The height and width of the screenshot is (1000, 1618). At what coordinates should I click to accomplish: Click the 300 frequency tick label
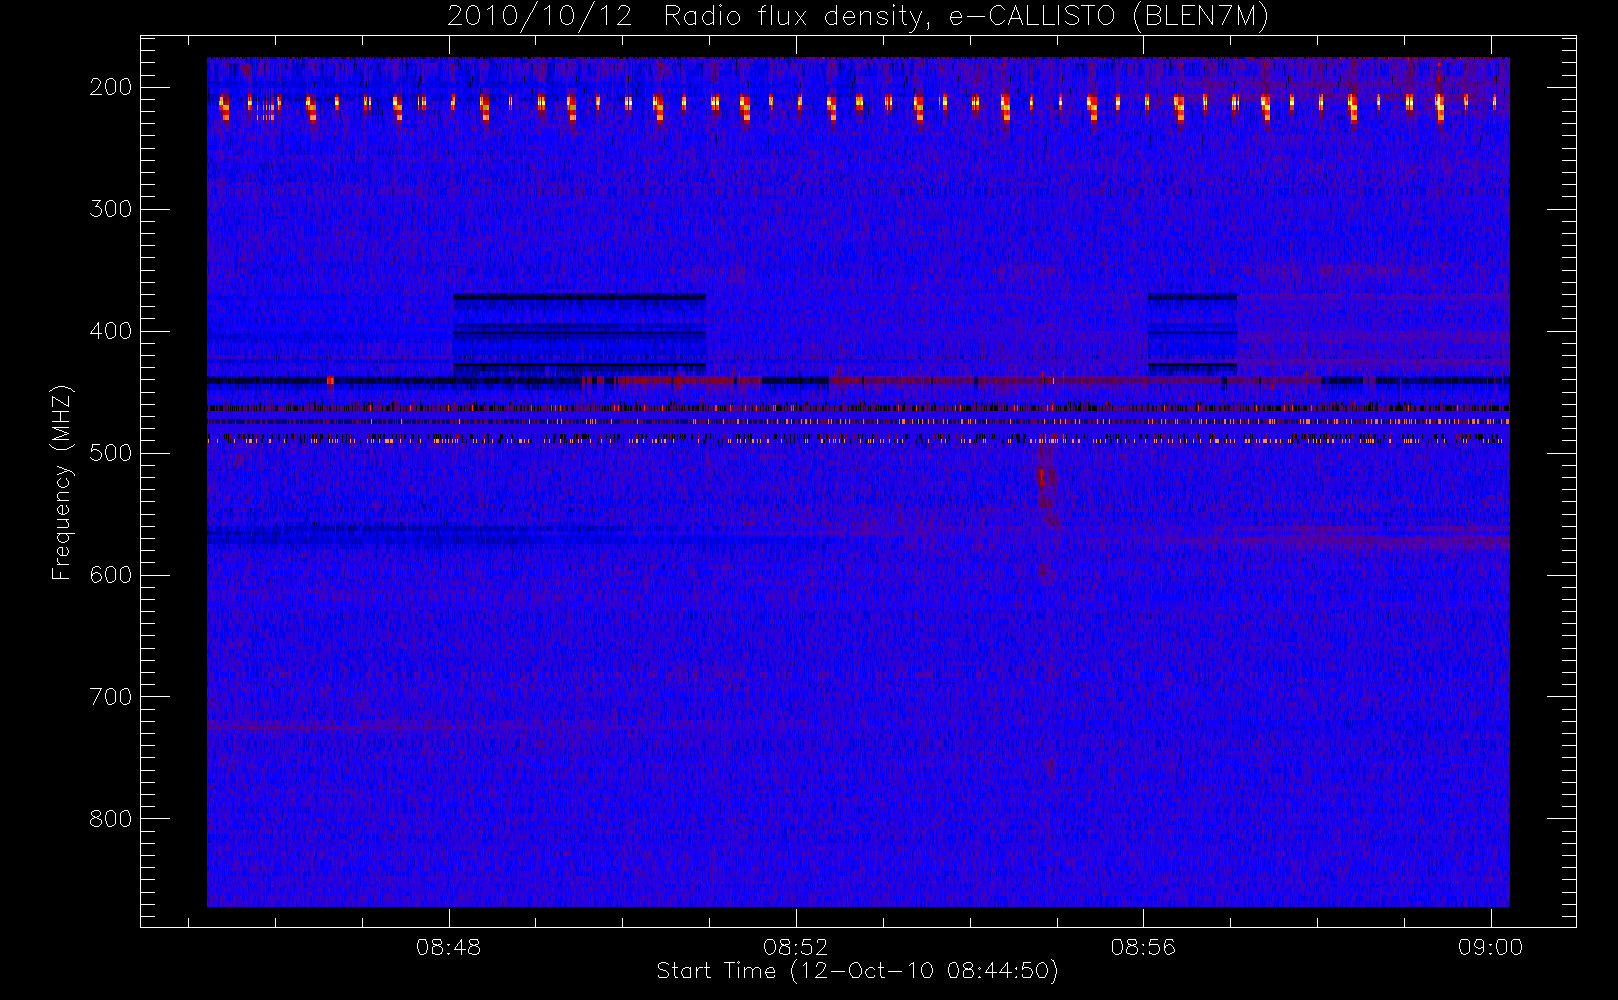(x=110, y=209)
